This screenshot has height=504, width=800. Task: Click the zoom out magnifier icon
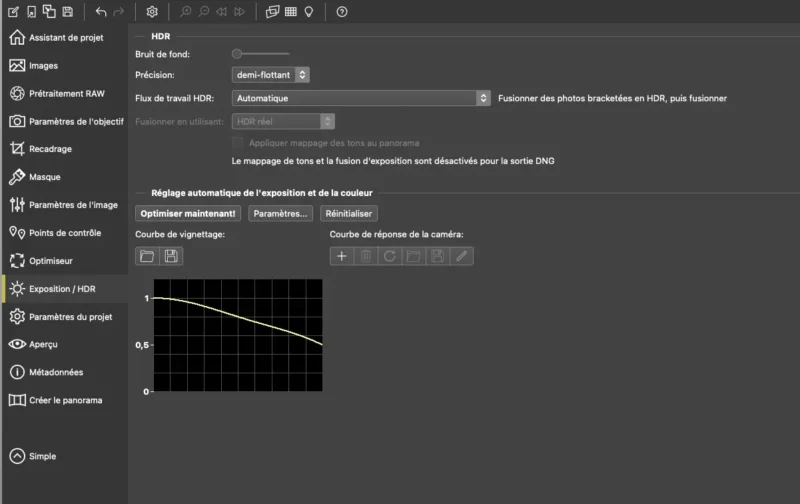204,11
